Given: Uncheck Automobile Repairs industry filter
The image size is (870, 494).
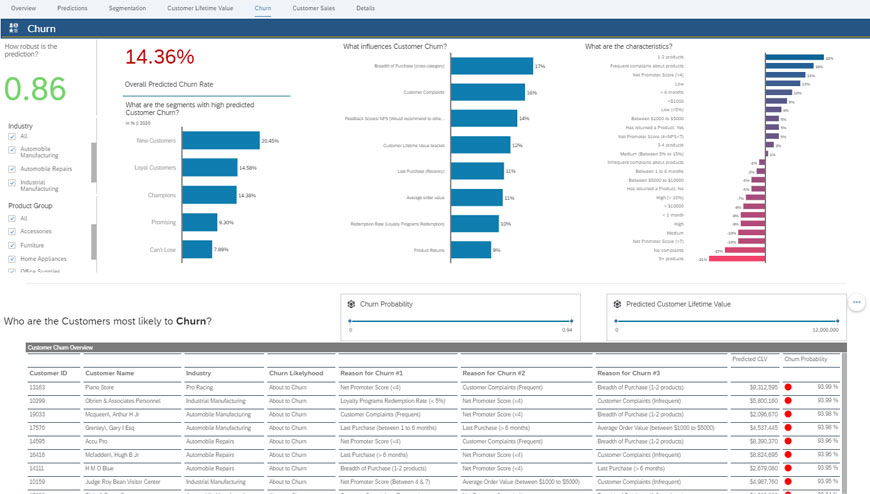Looking at the screenshot, I should 12,169.
